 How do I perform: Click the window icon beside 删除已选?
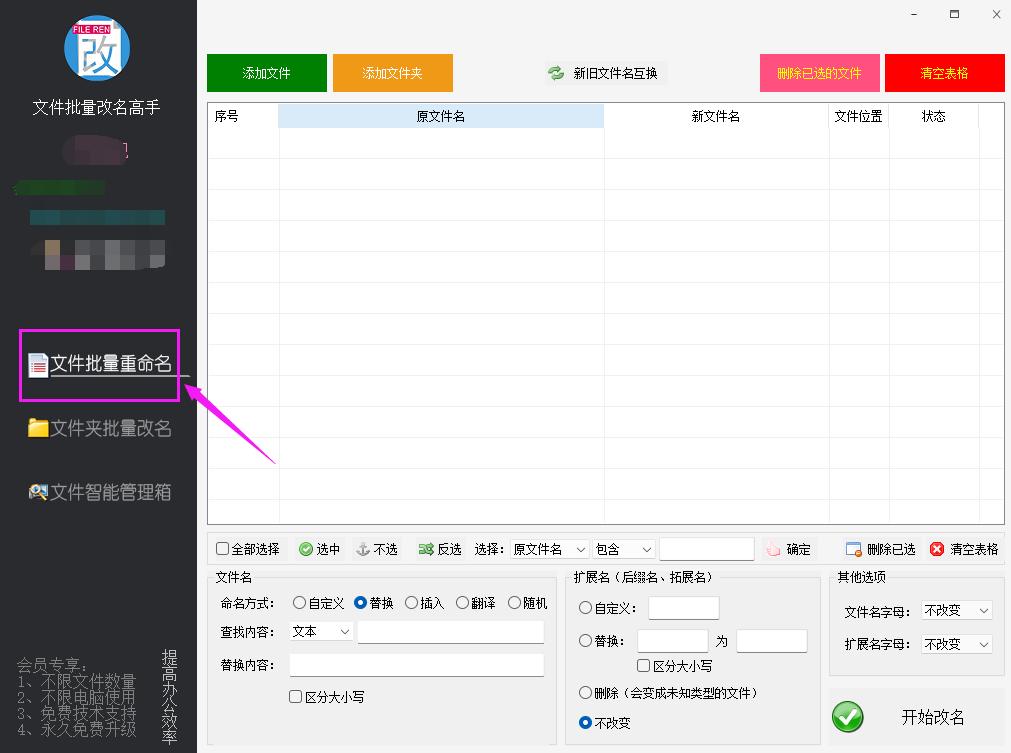[854, 549]
